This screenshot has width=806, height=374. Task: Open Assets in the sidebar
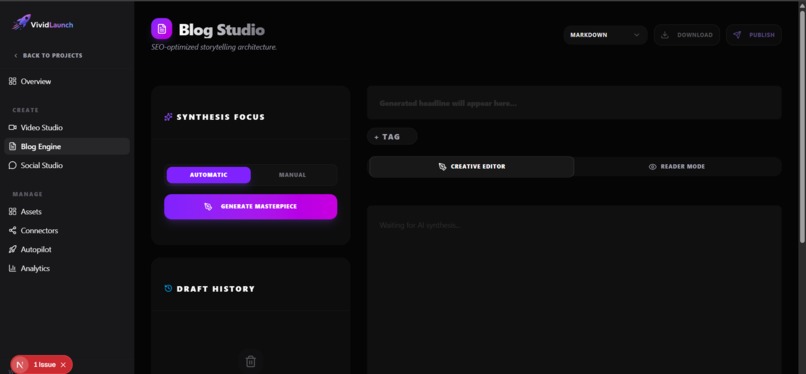[67, 212]
